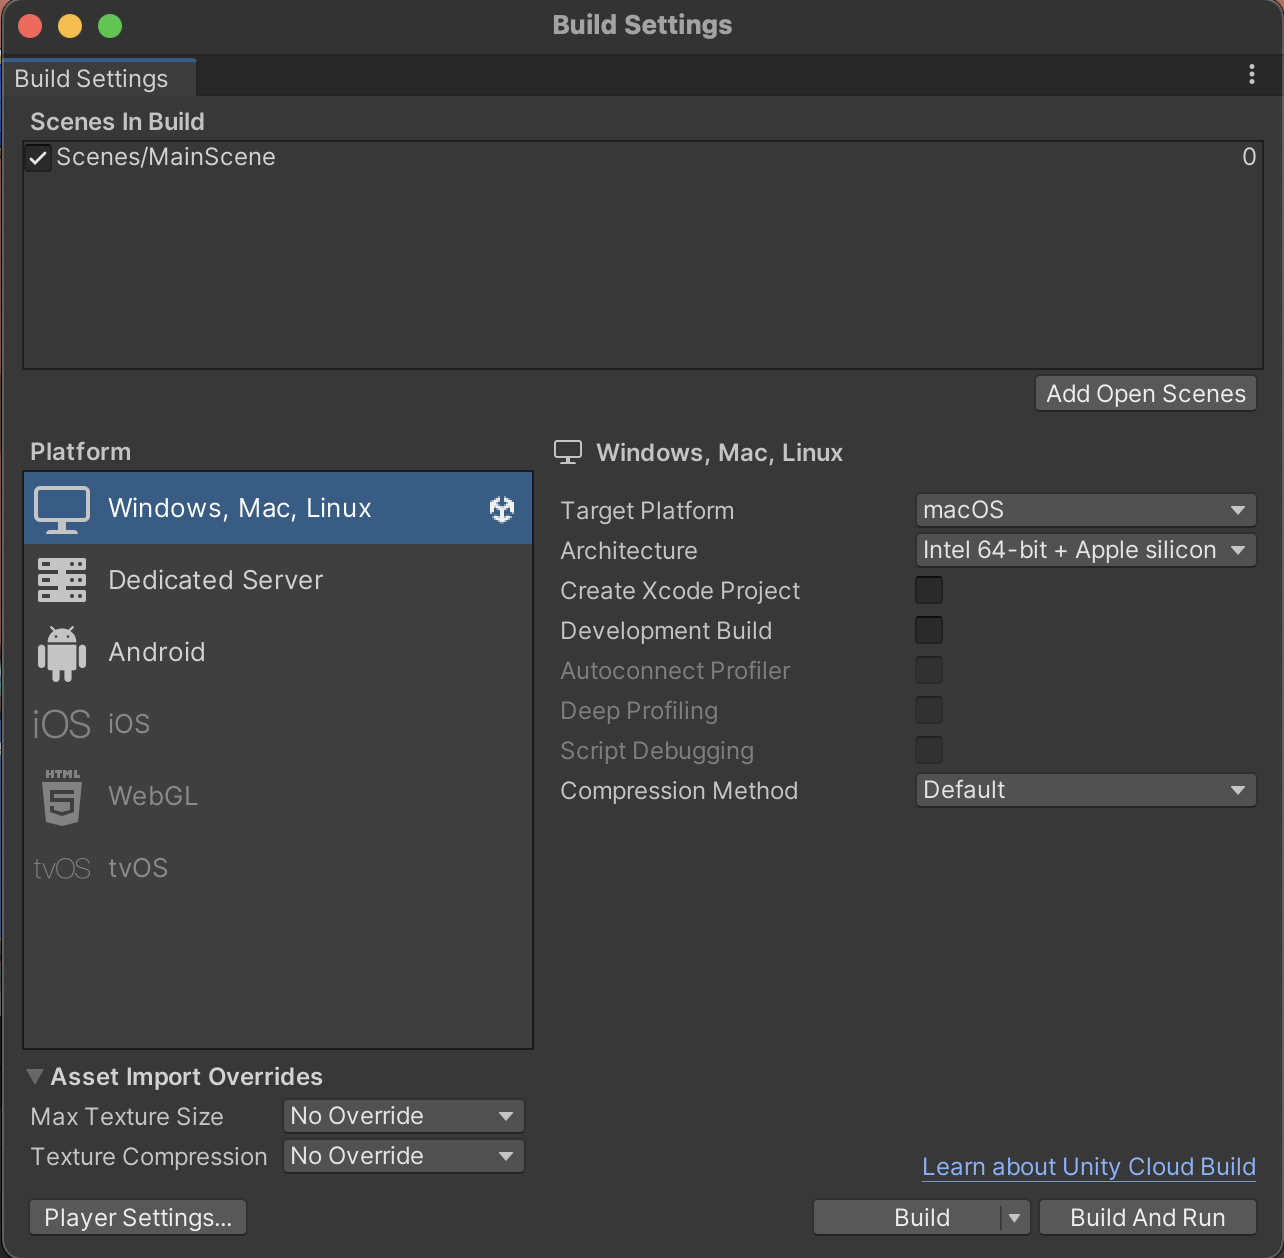Open the Learn about Unity Cloud Build link
The image size is (1284, 1258).
(x=1088, y=1167)
